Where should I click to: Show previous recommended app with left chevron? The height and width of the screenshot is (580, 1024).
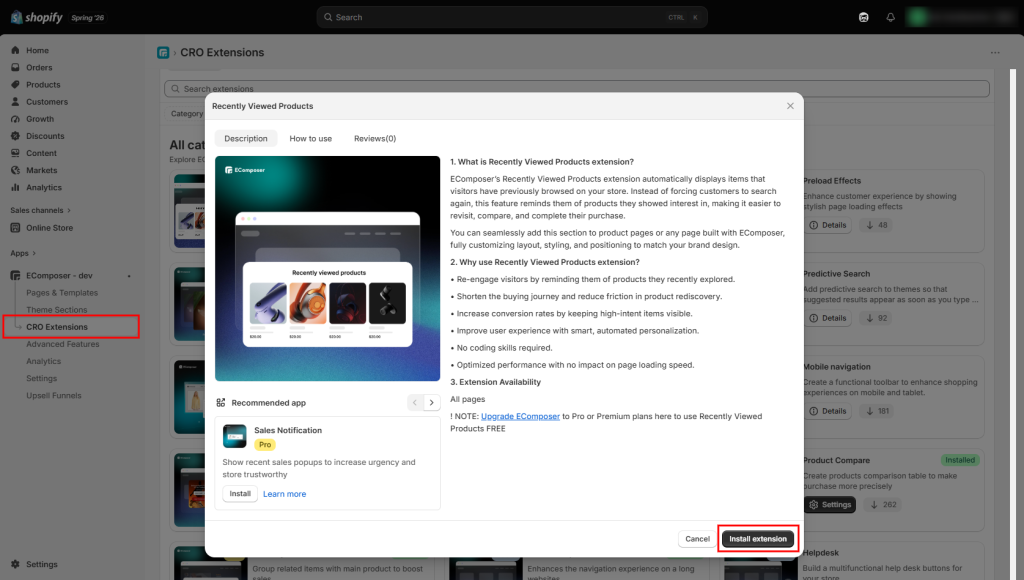tap(415, 402)
